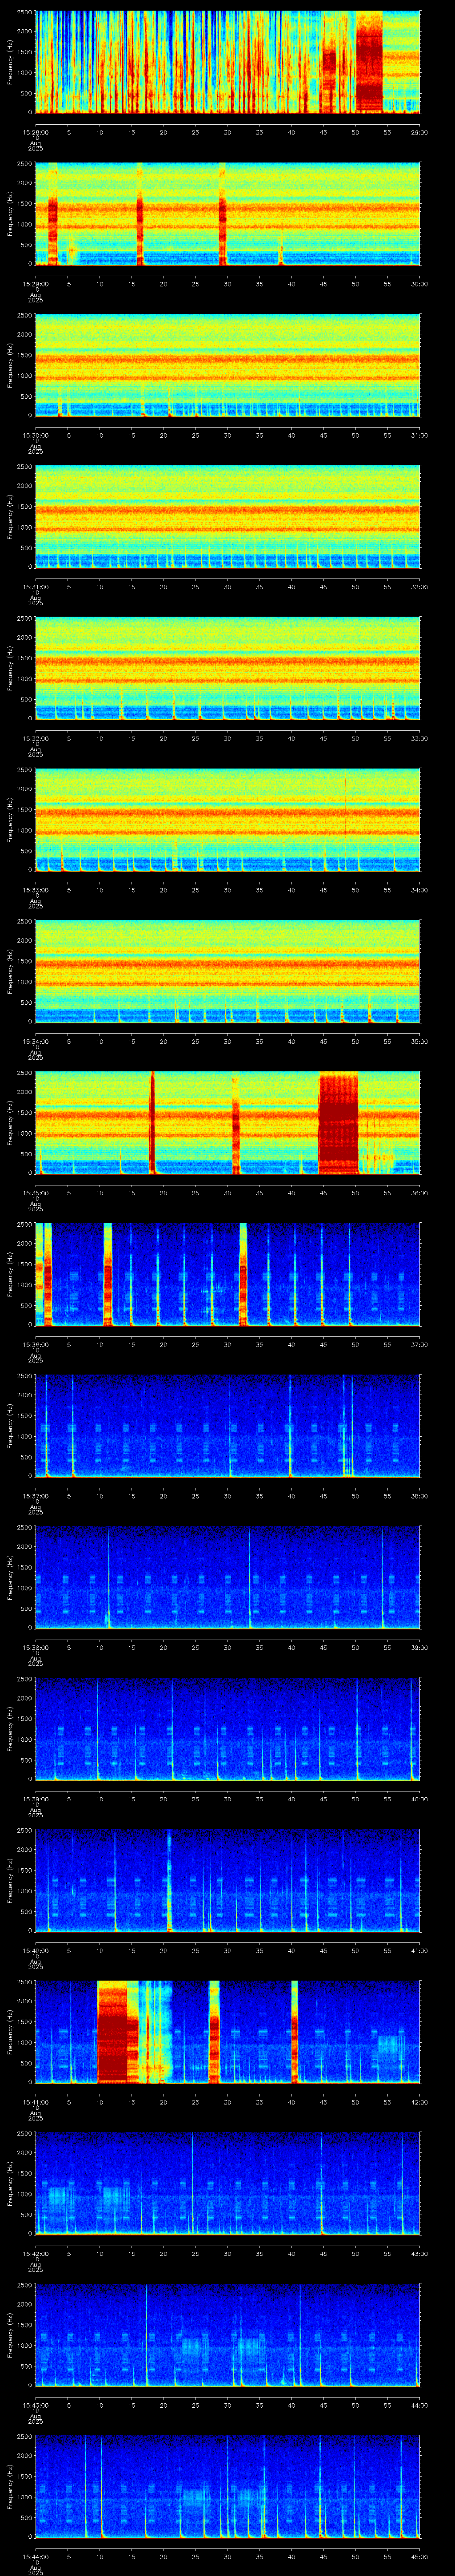Click the spectrogram panel starting at 15:41:00
455x2576 pixels.
228,2032
